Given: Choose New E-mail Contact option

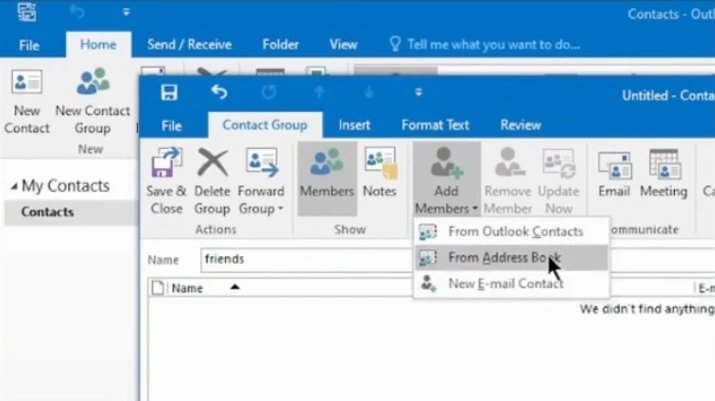Looking at the screenshot, I should tap(511, 284).
